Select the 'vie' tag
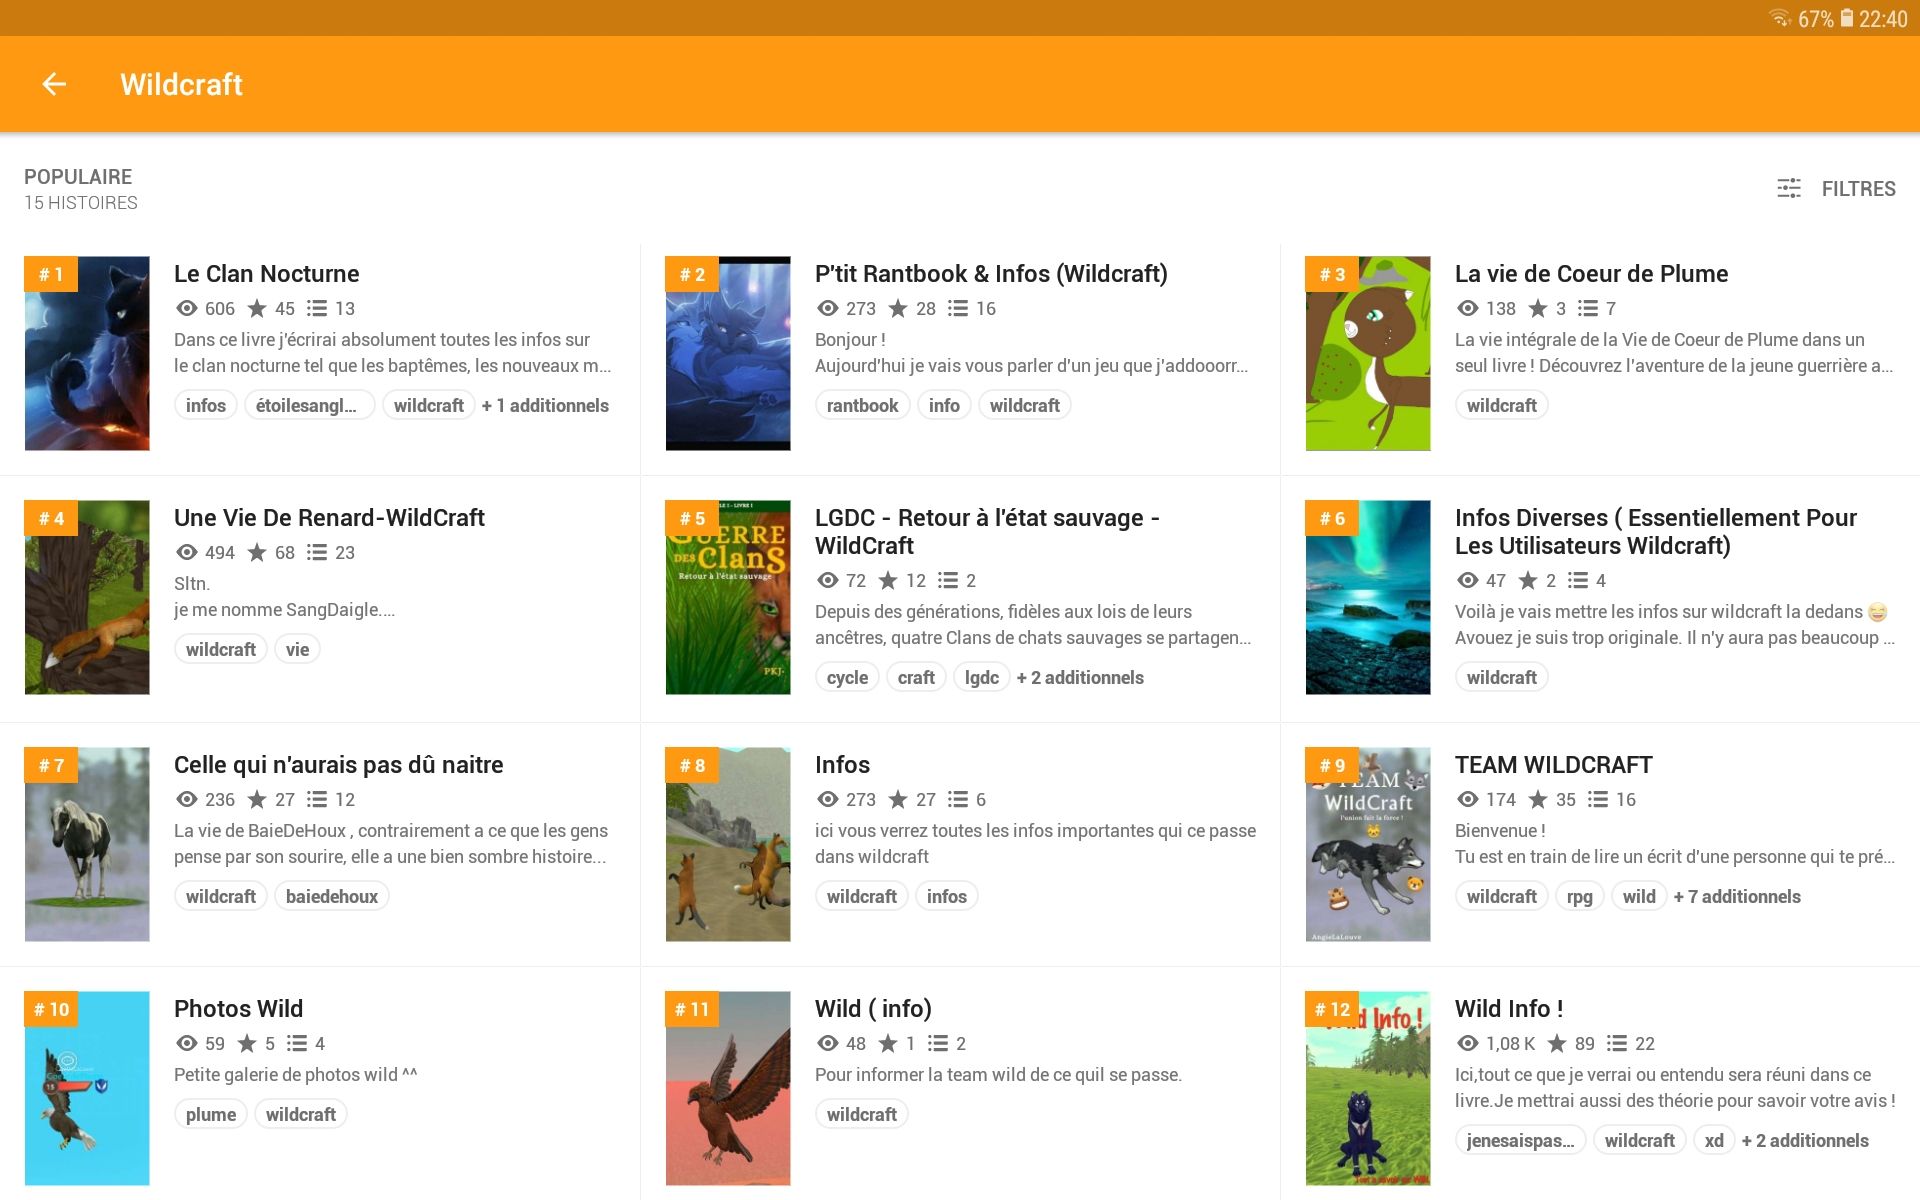This screenshot has width=1920, height=1200. [x=298, y=649]
